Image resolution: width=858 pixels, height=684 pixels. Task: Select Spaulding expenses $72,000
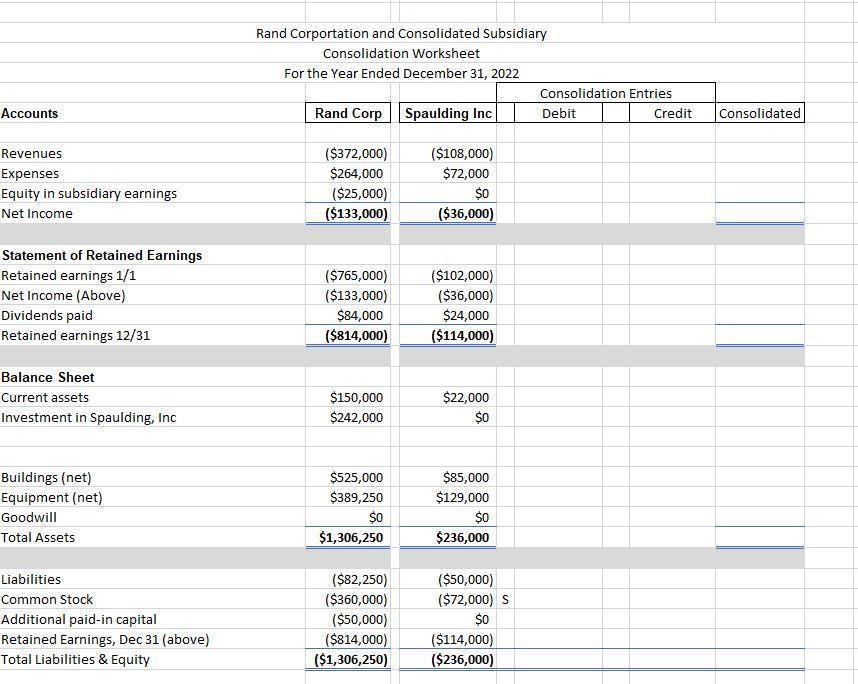(x=466, y=173)
